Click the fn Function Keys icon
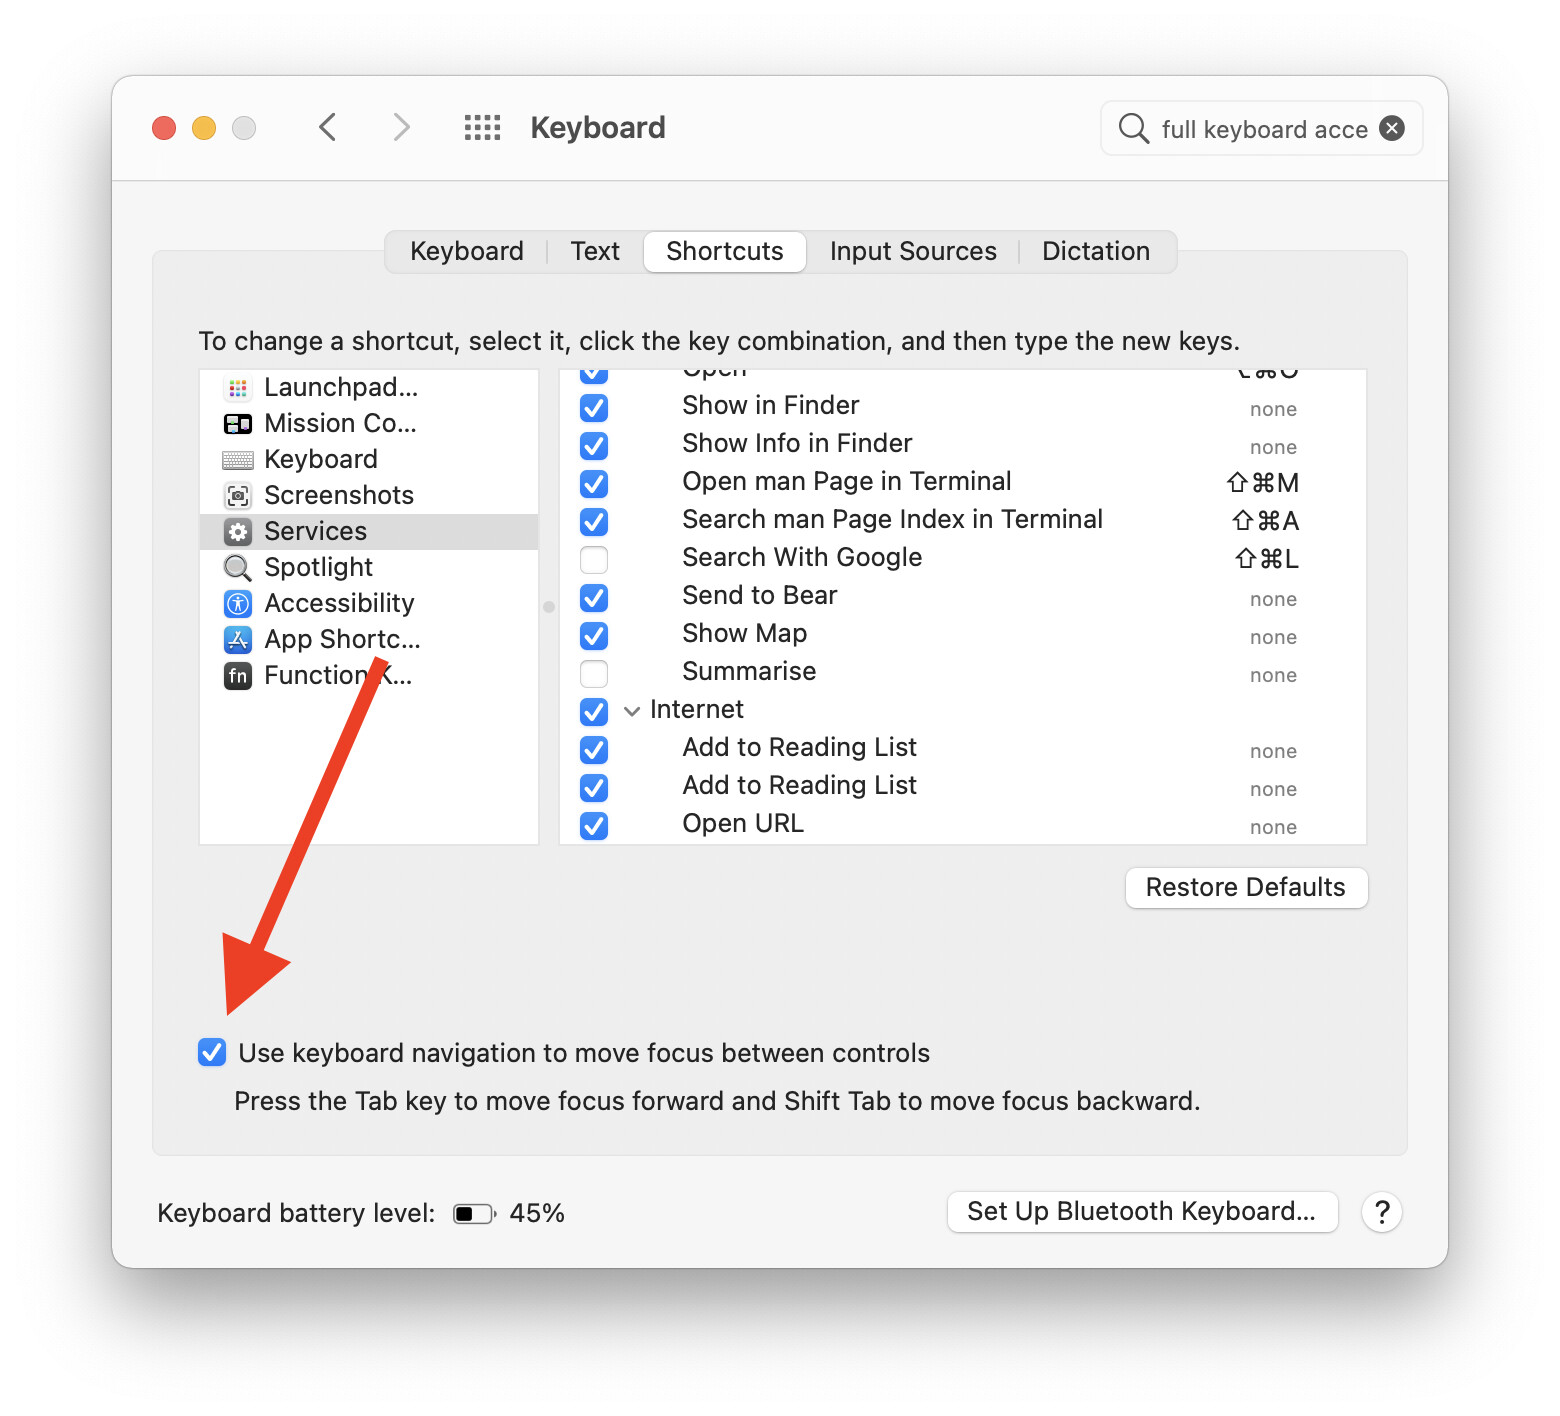 point(238,676)
